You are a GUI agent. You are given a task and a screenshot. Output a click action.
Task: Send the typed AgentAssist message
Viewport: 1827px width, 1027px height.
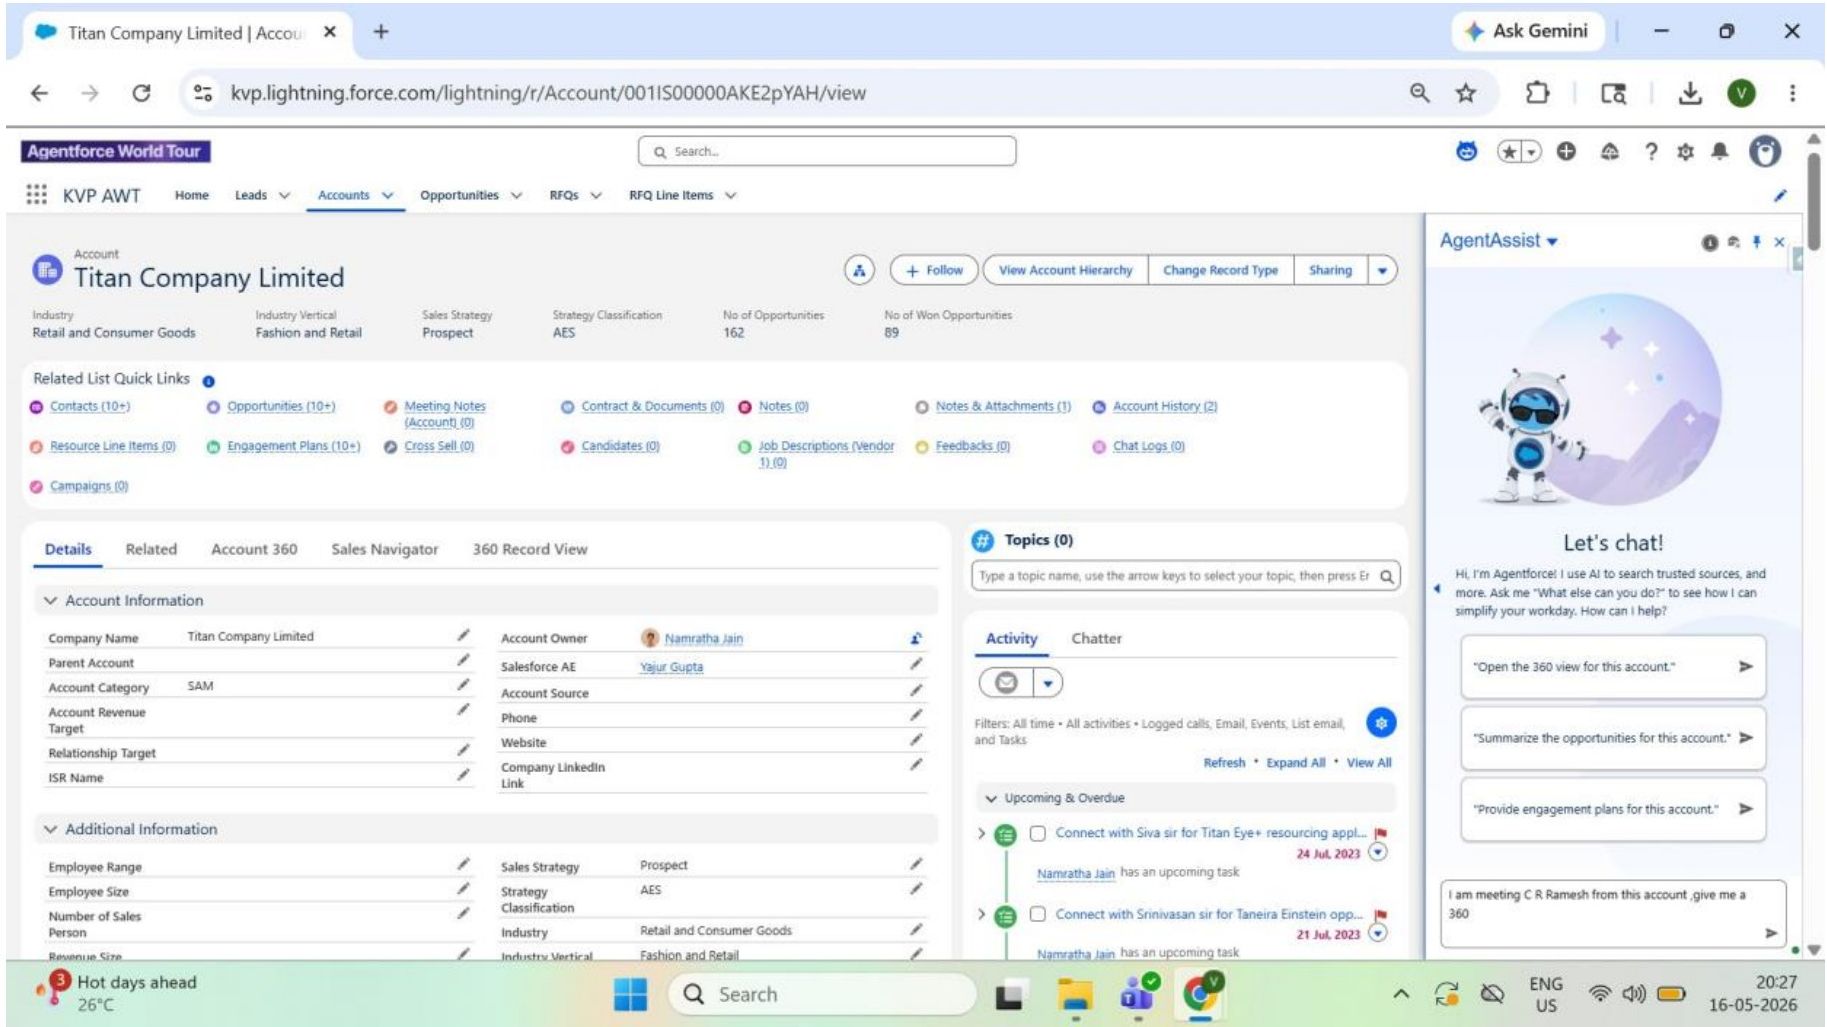tap(1771, 932)
